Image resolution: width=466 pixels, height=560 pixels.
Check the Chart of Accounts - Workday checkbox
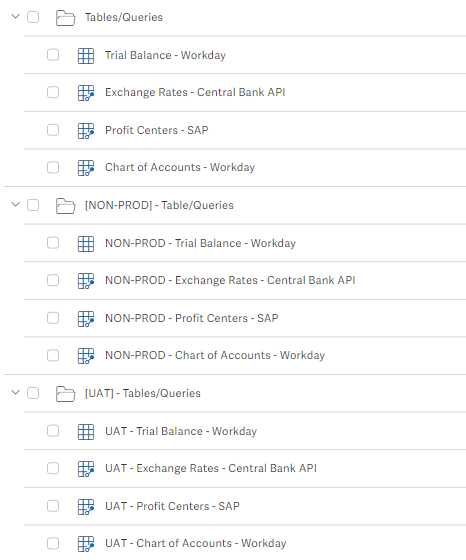[x=53, y=167]
